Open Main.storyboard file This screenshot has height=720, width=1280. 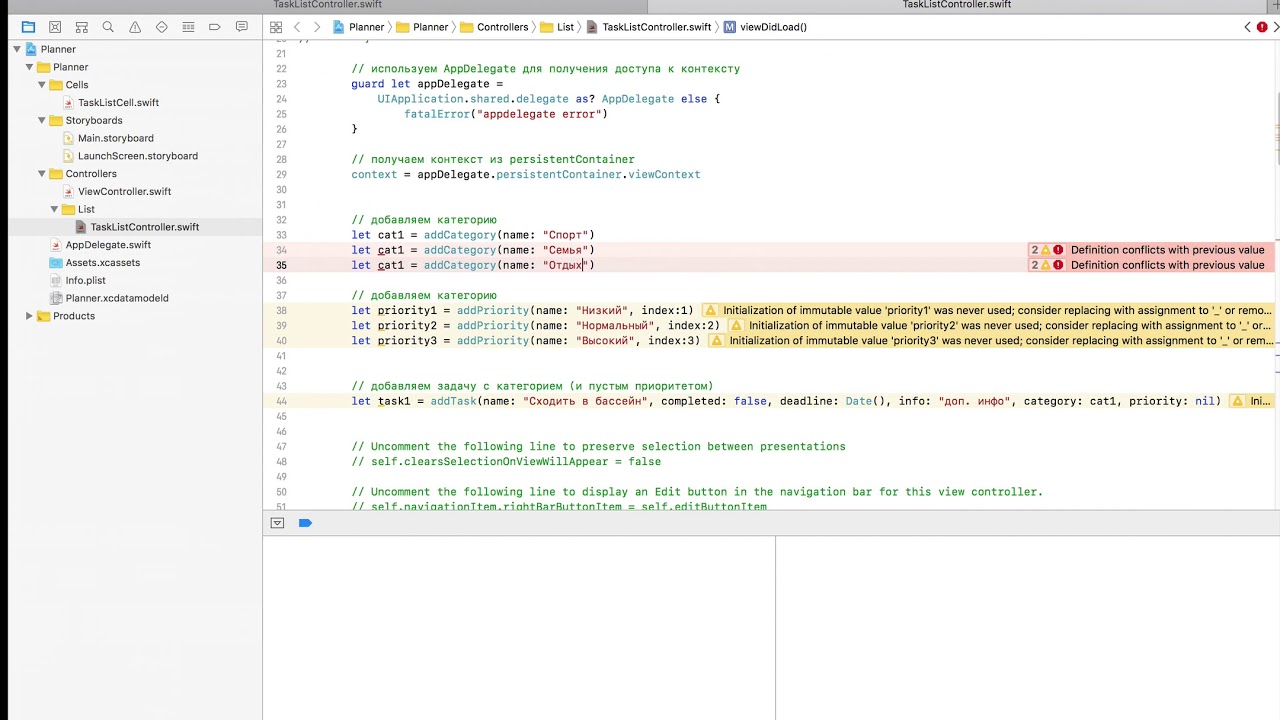point(115,138)
